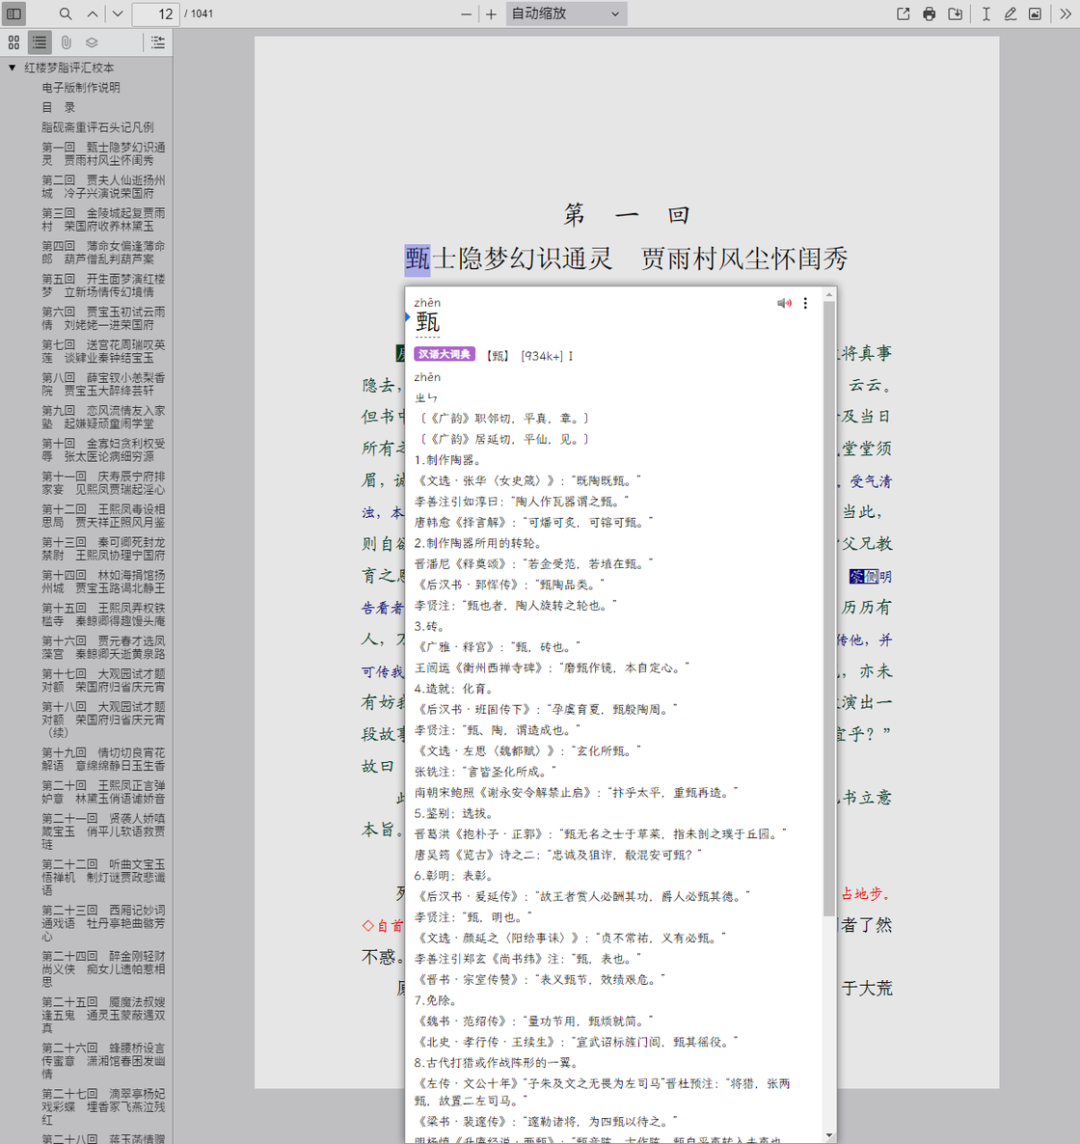Viewport: 1080px width, 1144px height.
Task: Click the save/download PDF icon
Action: (x=956, y=14)
